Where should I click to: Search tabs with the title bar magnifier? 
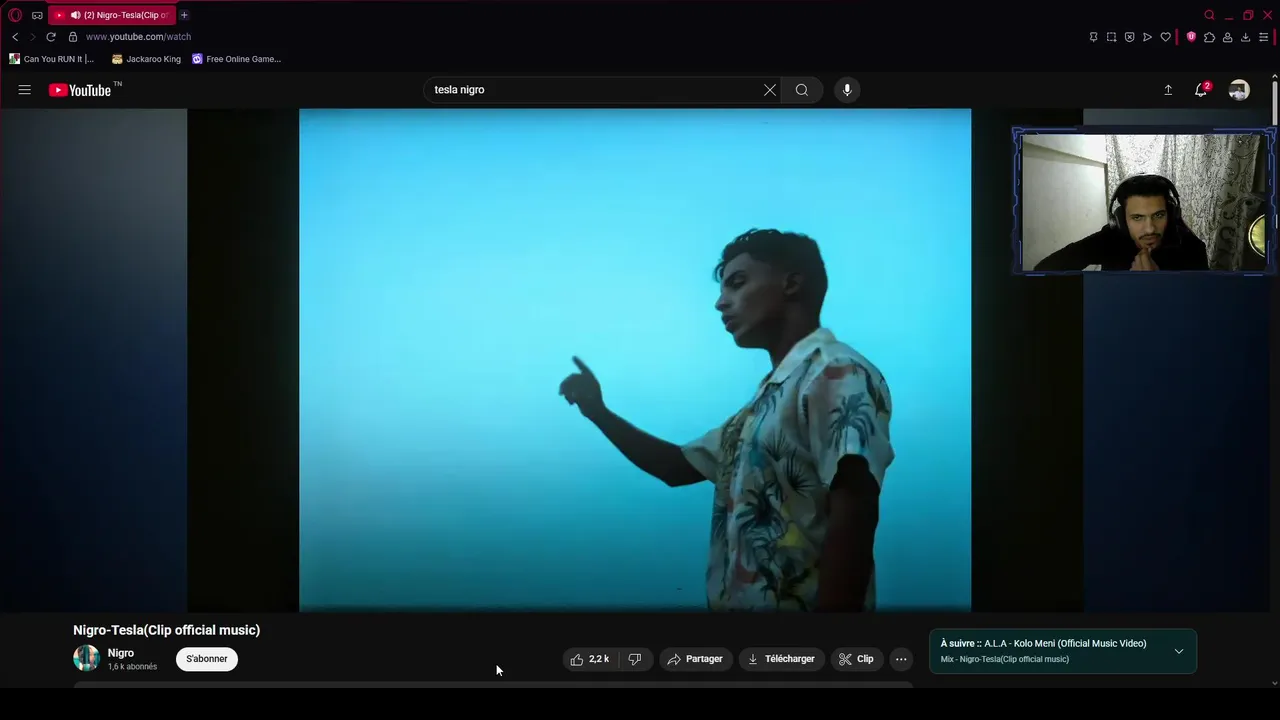pos(1209,15)
